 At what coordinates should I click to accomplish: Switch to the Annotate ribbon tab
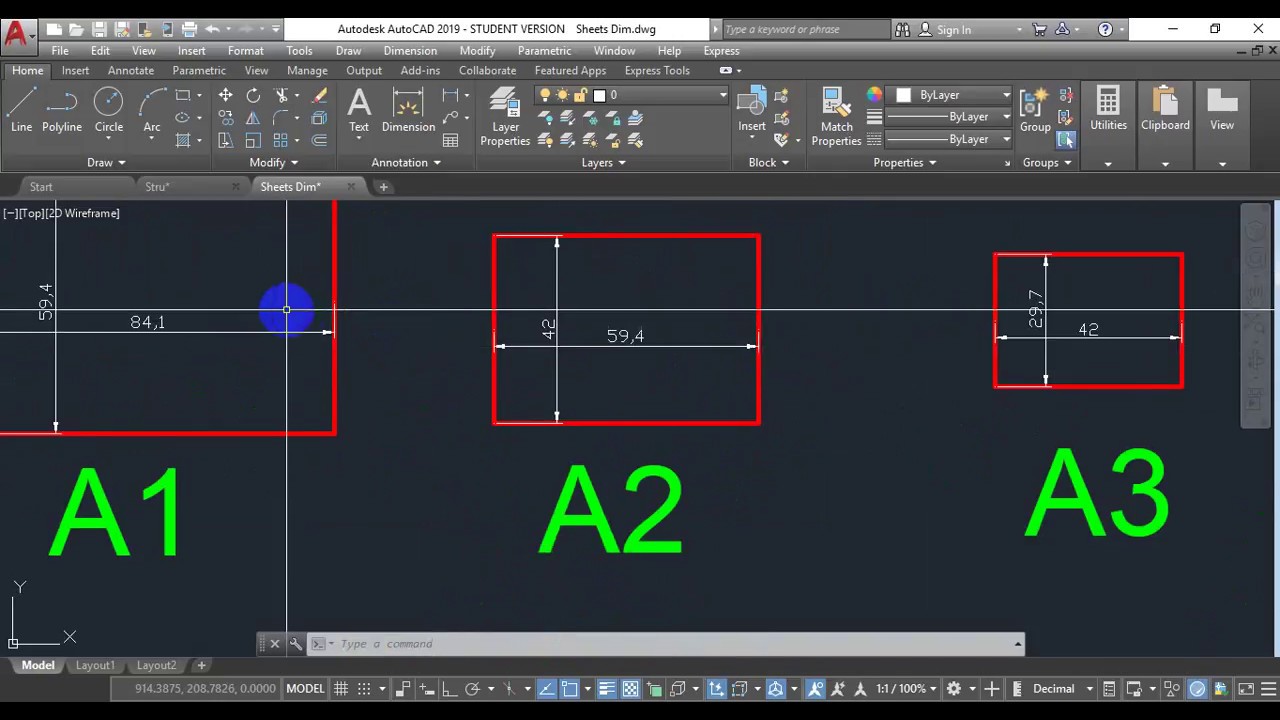[x=131, y=70]
